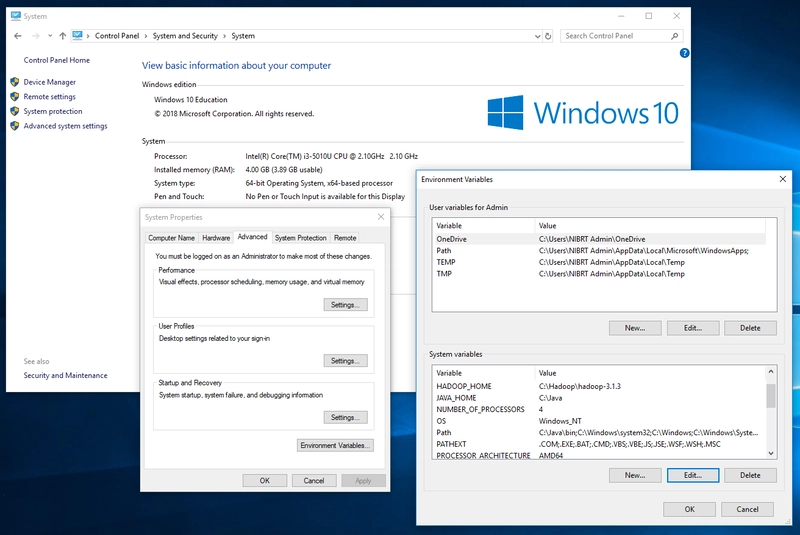800x535 pixels.
Task: Refresh the Control Panel address bar
Action: coord(547,36)
